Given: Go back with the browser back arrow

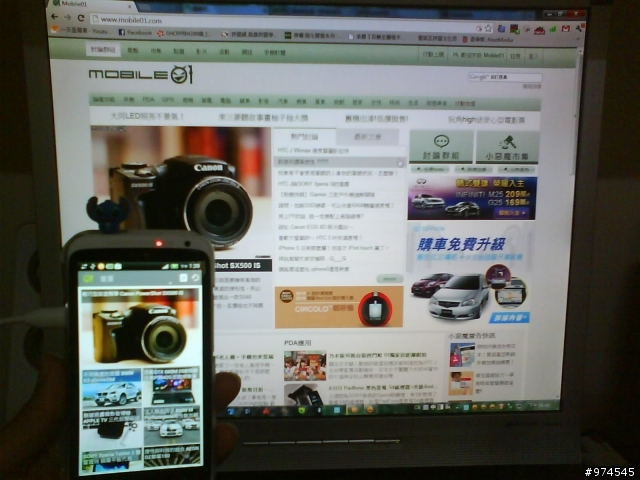Looking at the screenshot, I should point(54,17).
